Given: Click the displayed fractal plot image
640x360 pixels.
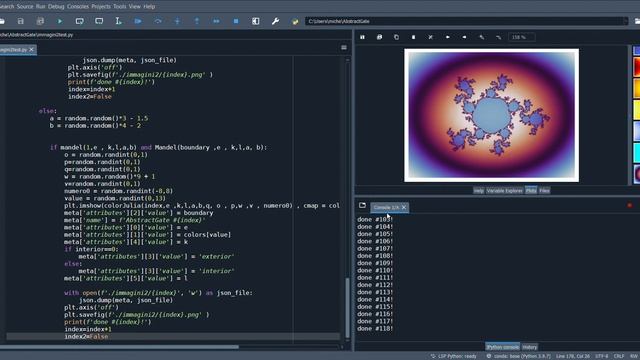Looking at the screenshot, I should (491, 116).
